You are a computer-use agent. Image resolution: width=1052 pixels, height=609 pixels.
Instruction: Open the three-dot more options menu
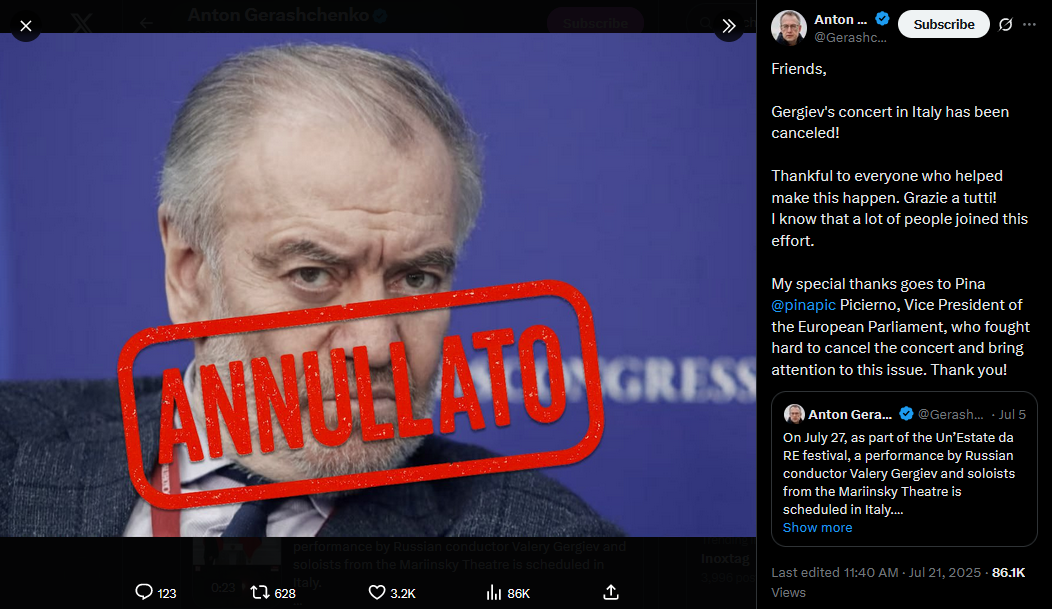click(1029, 24)
